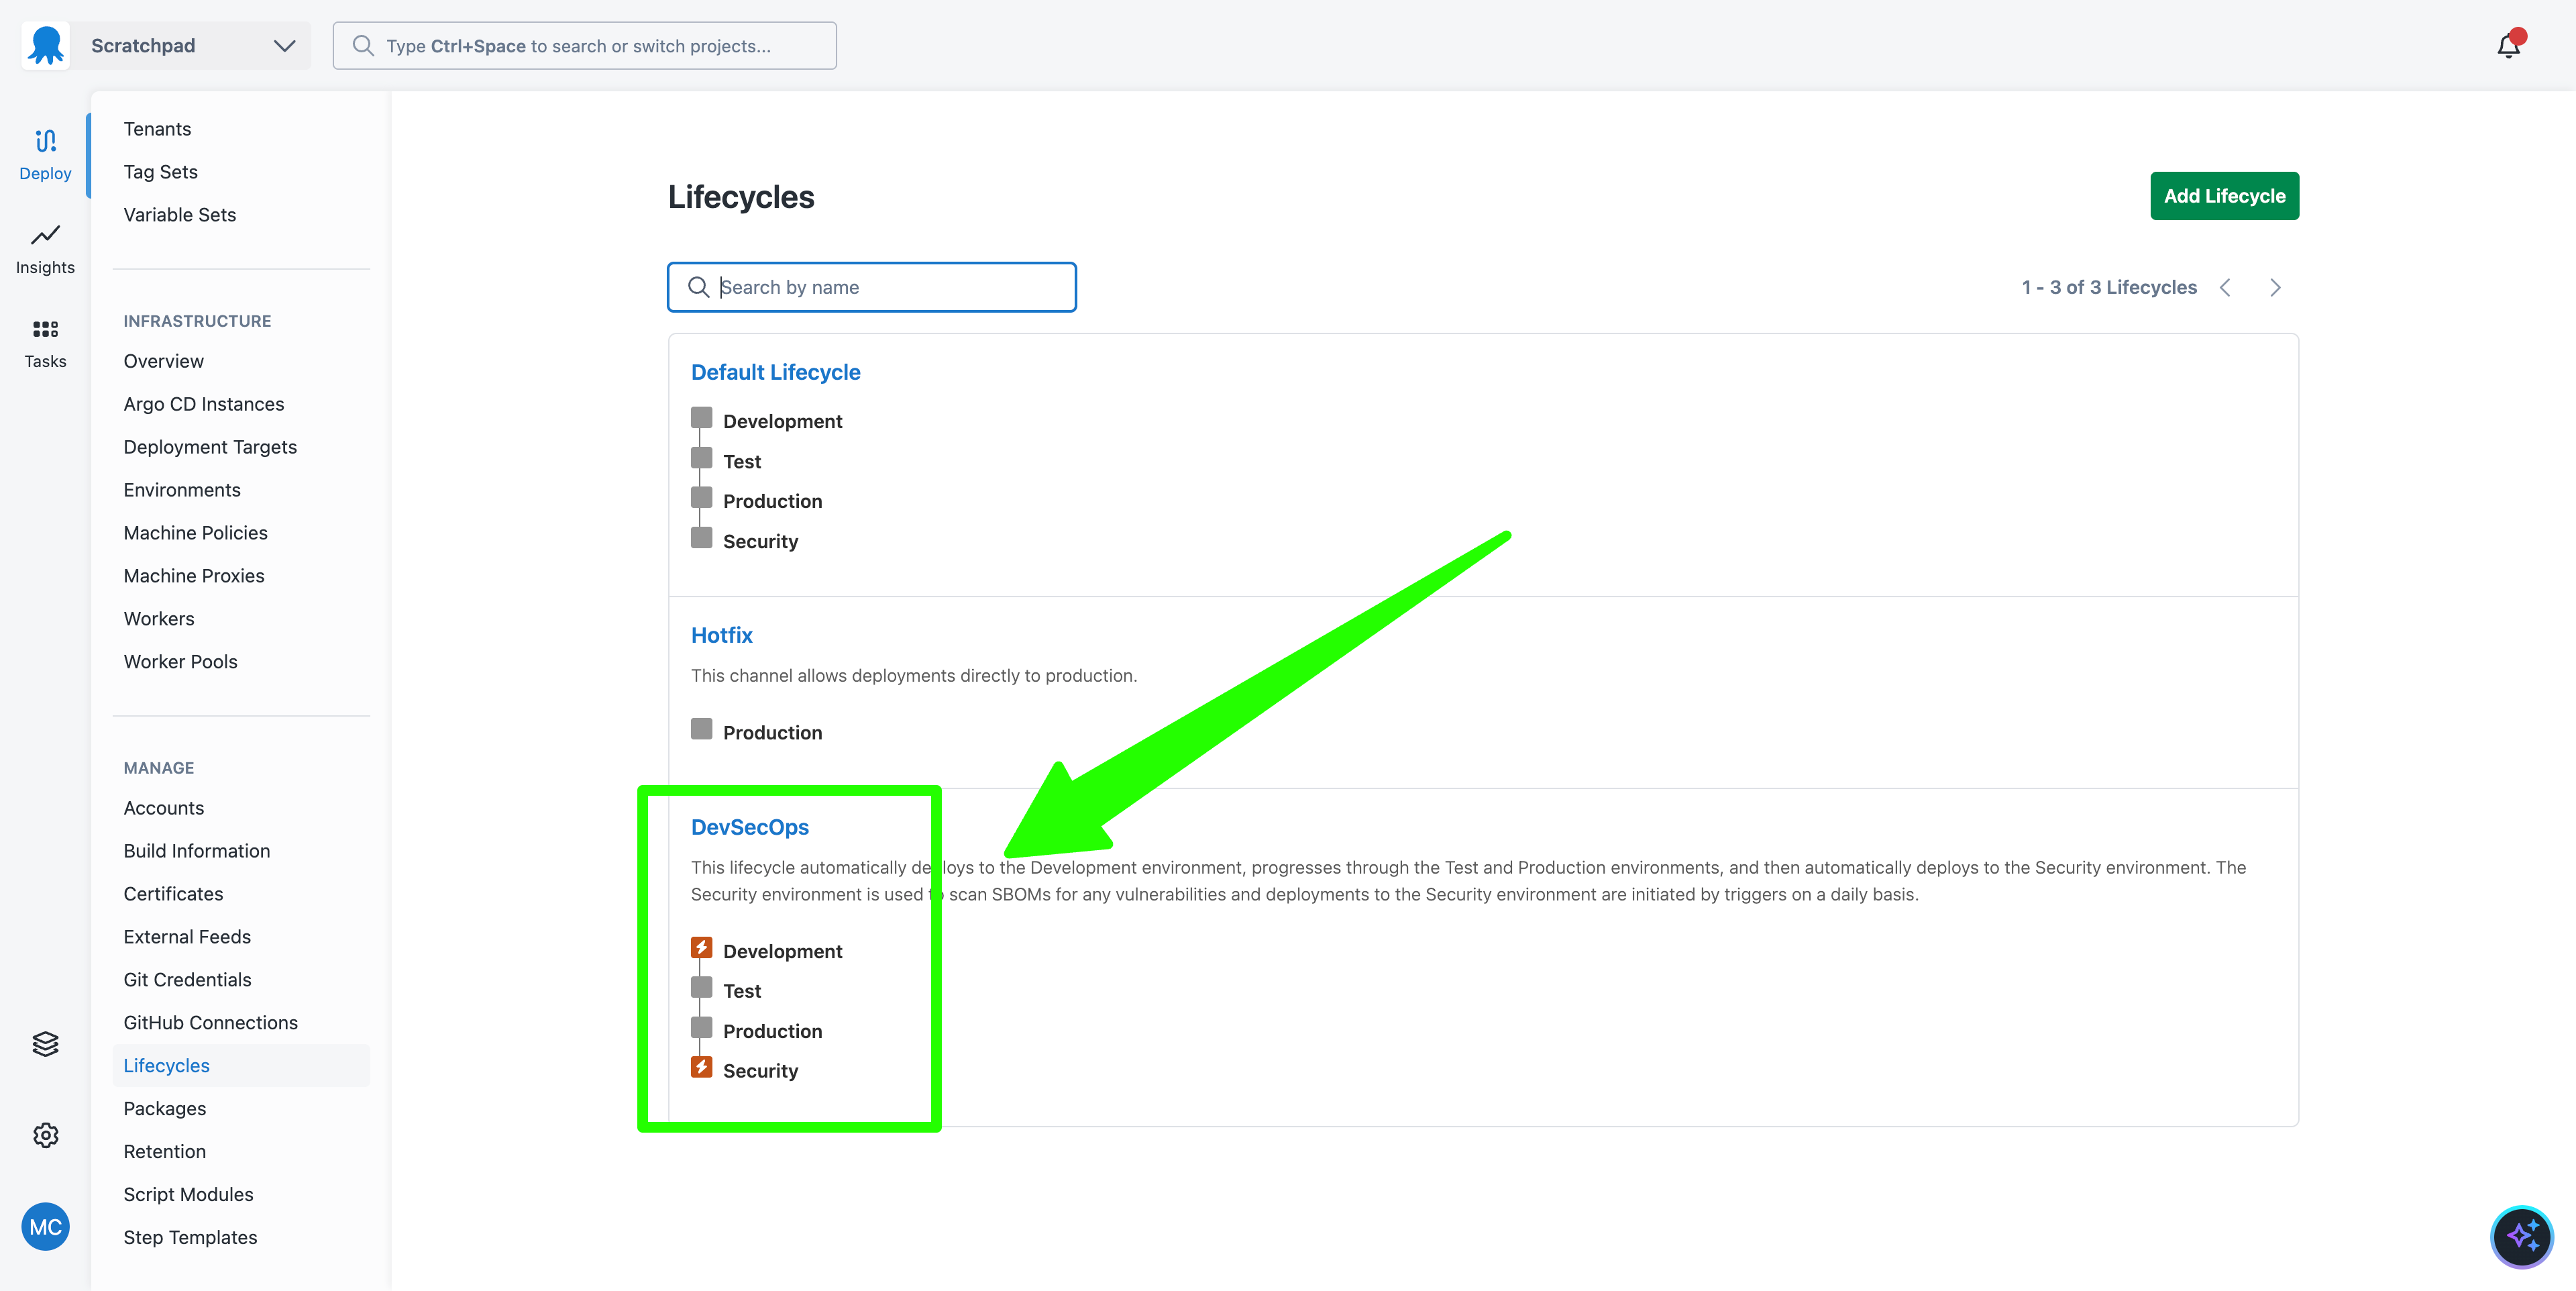Go to previous lifecycles page chevron
The image size is (2576, 1291).
point(2225,288)
